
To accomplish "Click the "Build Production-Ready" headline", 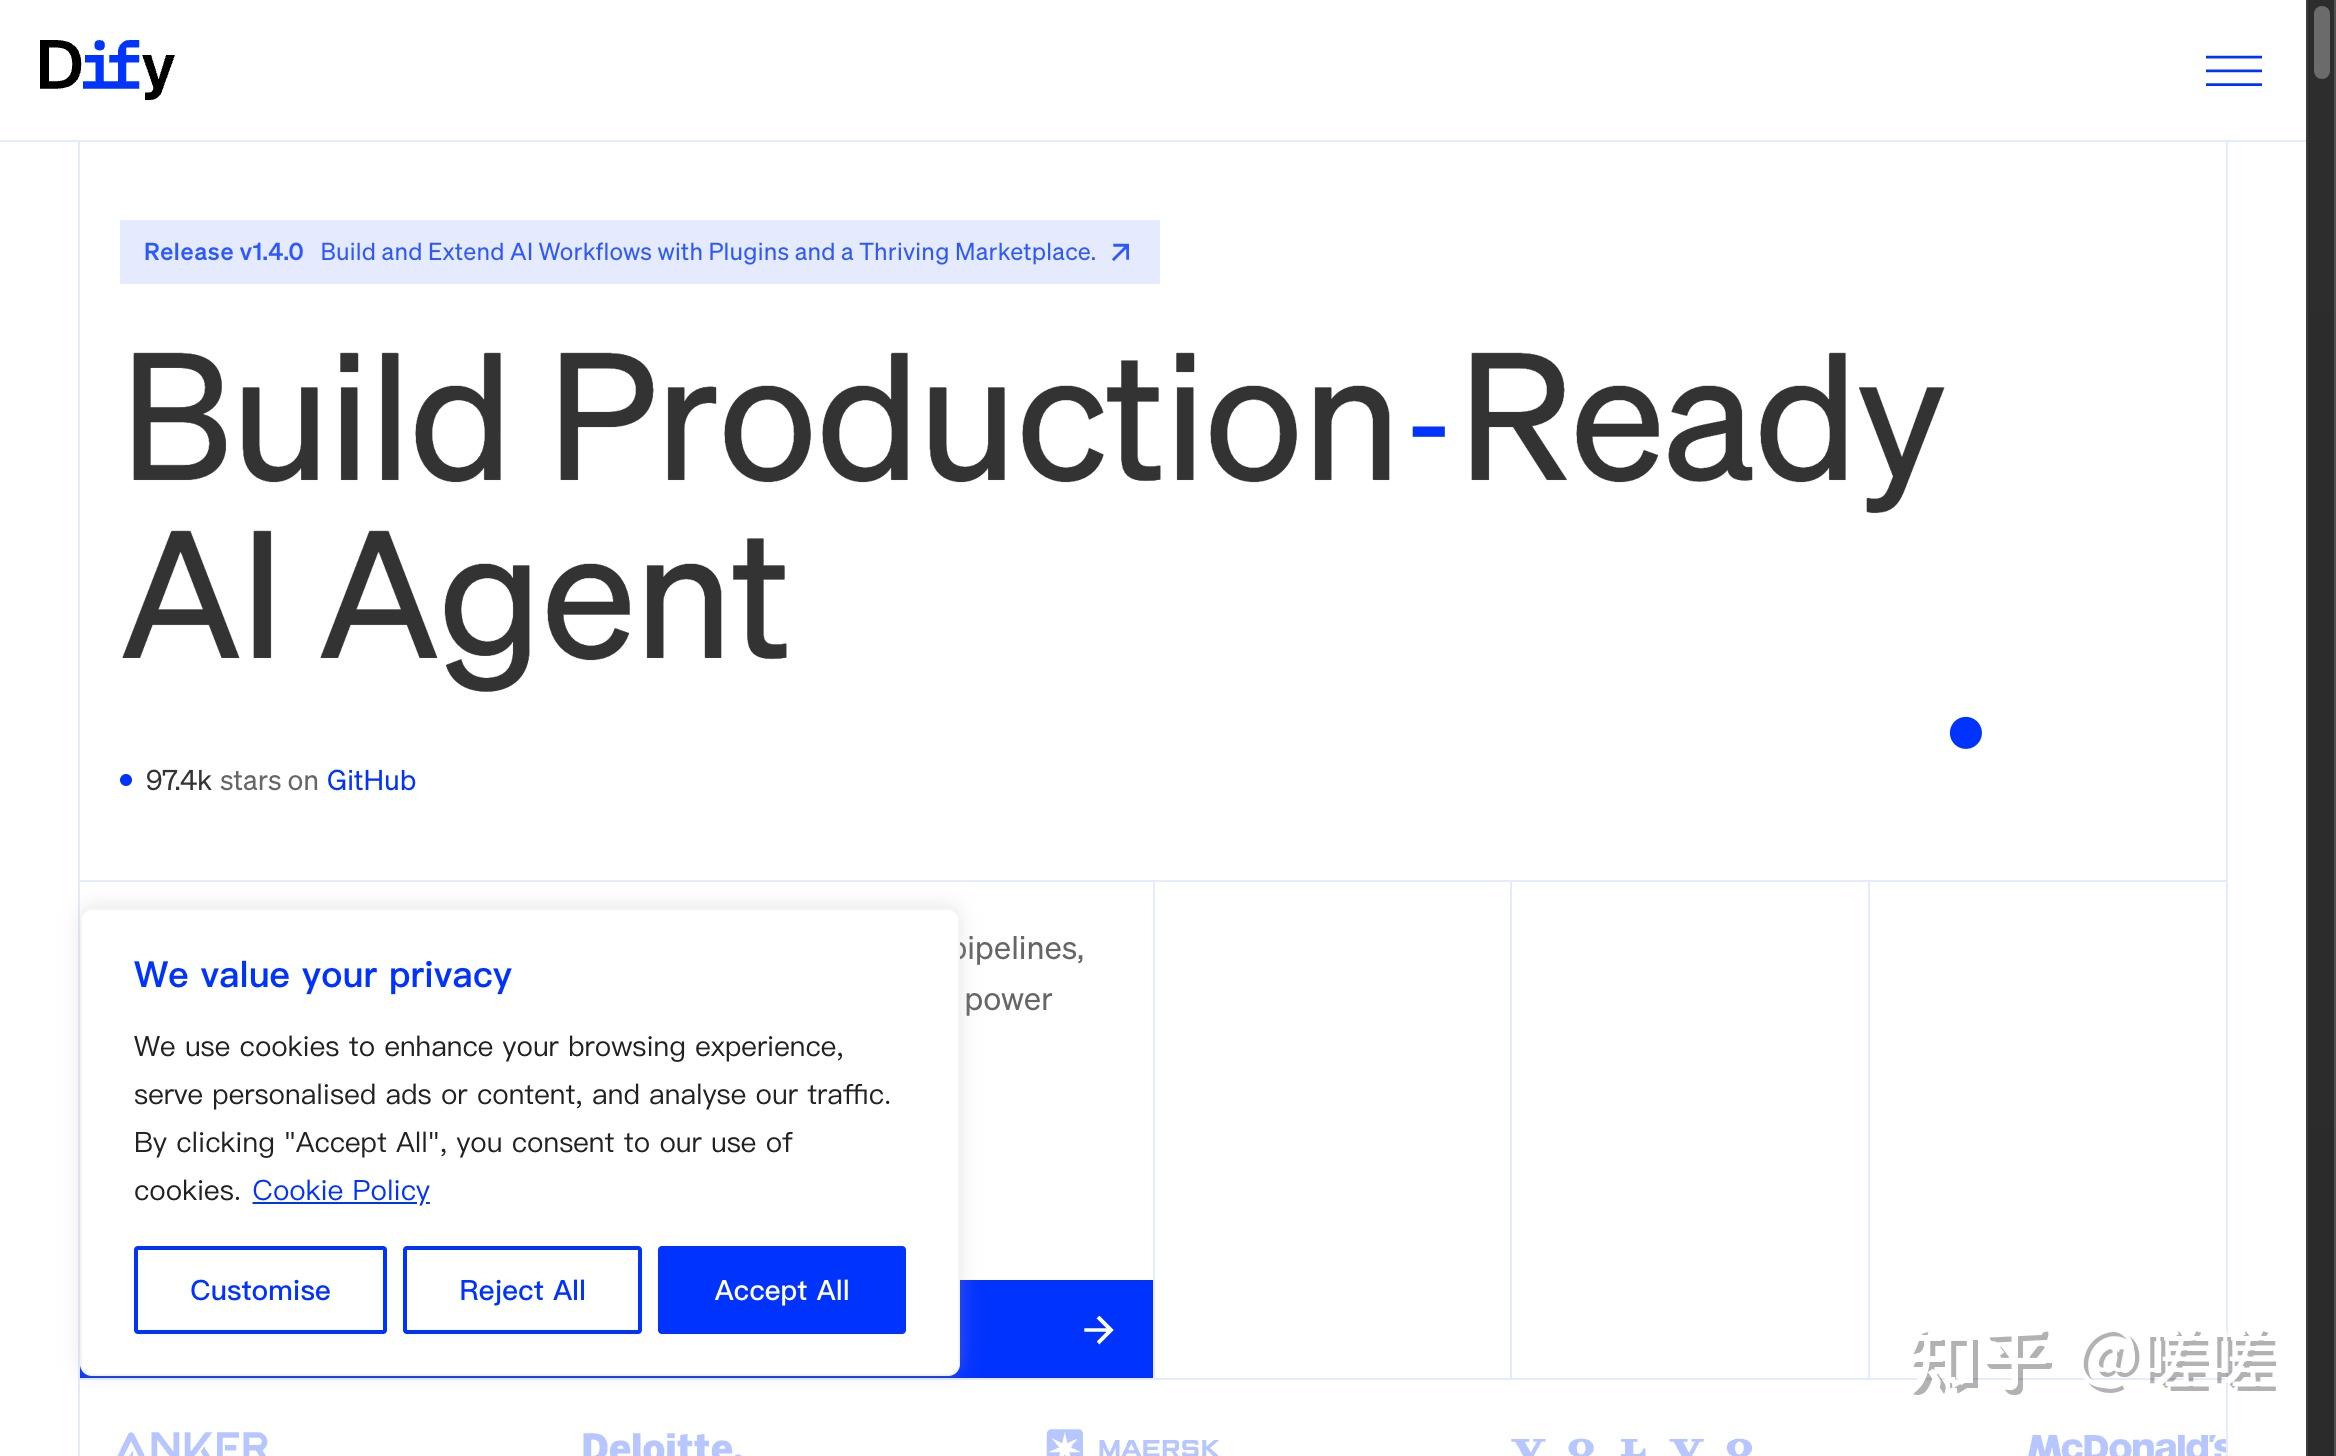I will point(1030,420).
